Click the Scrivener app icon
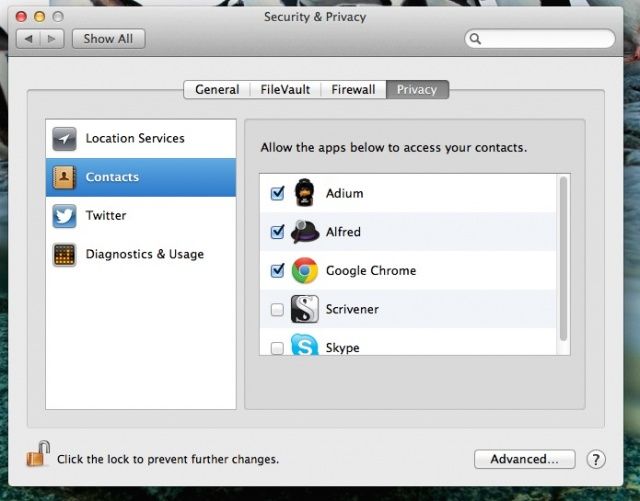 coord(305,309)
